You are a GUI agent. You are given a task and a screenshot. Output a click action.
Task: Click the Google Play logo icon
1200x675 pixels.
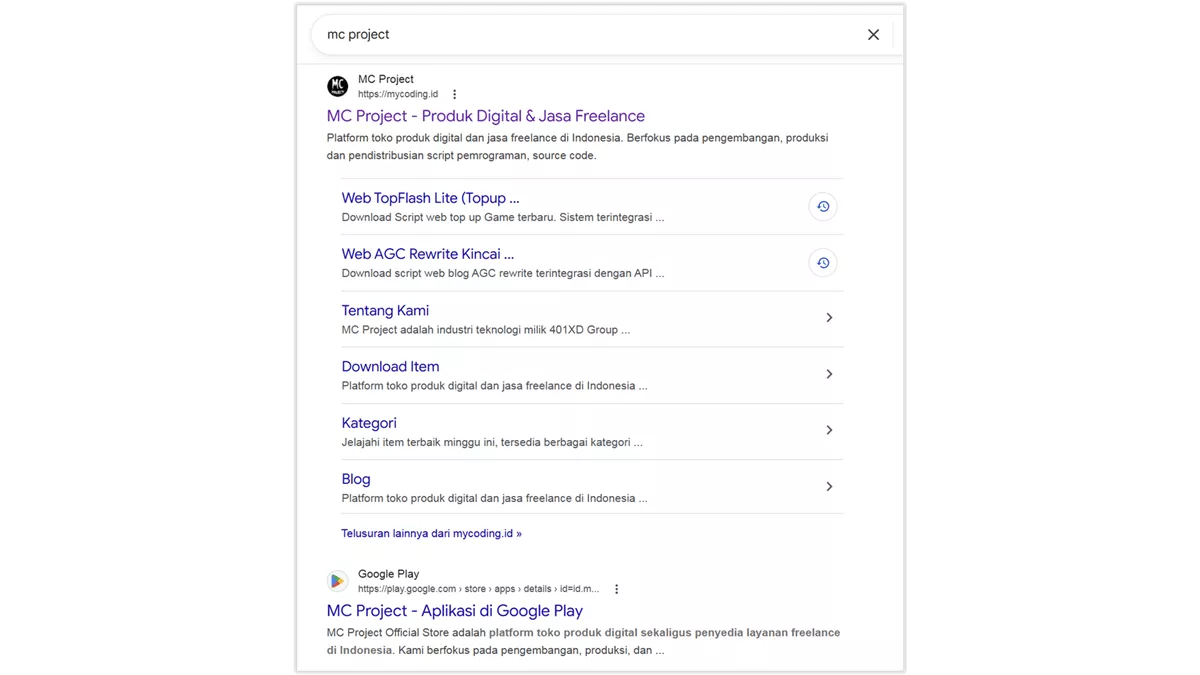tap(337, 581)
